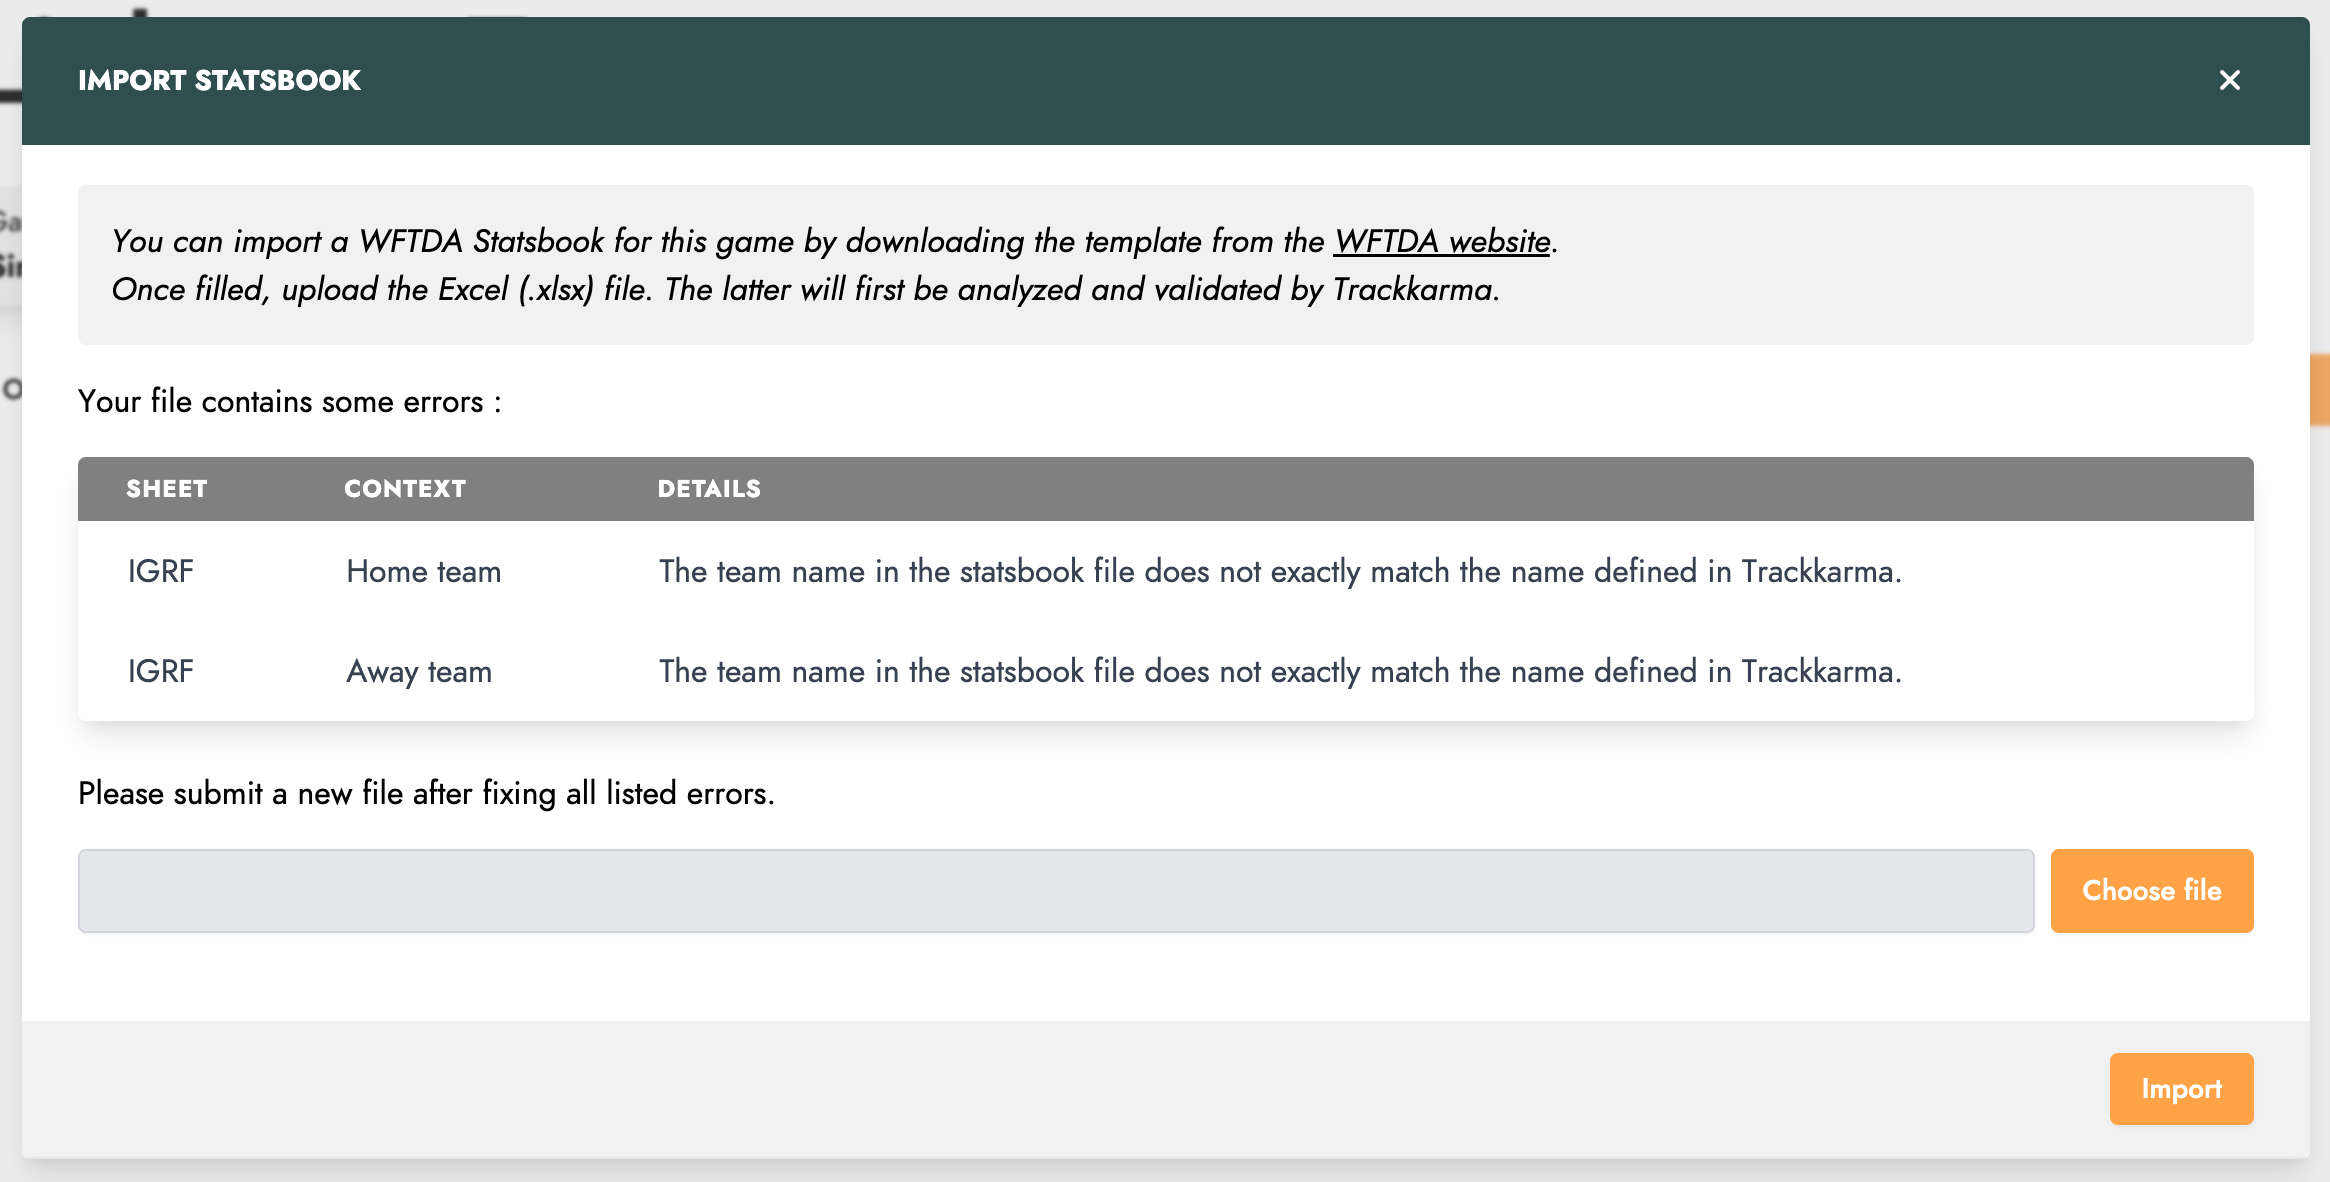Click 'Your file contains some errors' text
This screenshot has height=1182, width=2330.
click(290, 401)
